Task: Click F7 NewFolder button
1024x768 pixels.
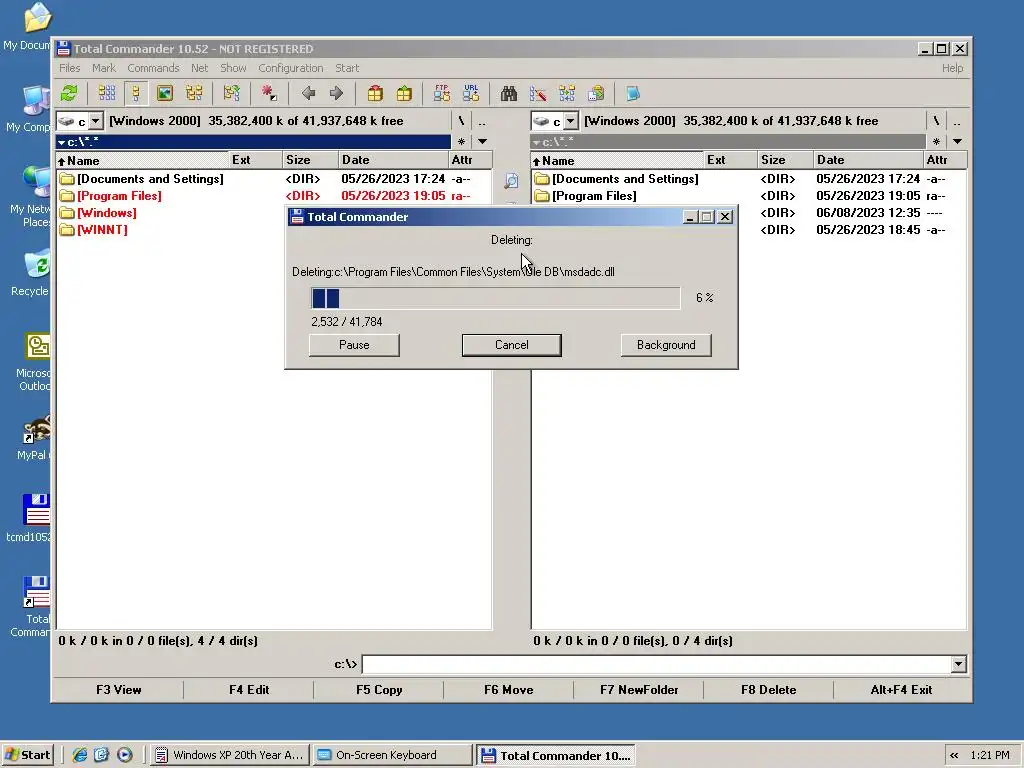Action: [x=639, y=690]
